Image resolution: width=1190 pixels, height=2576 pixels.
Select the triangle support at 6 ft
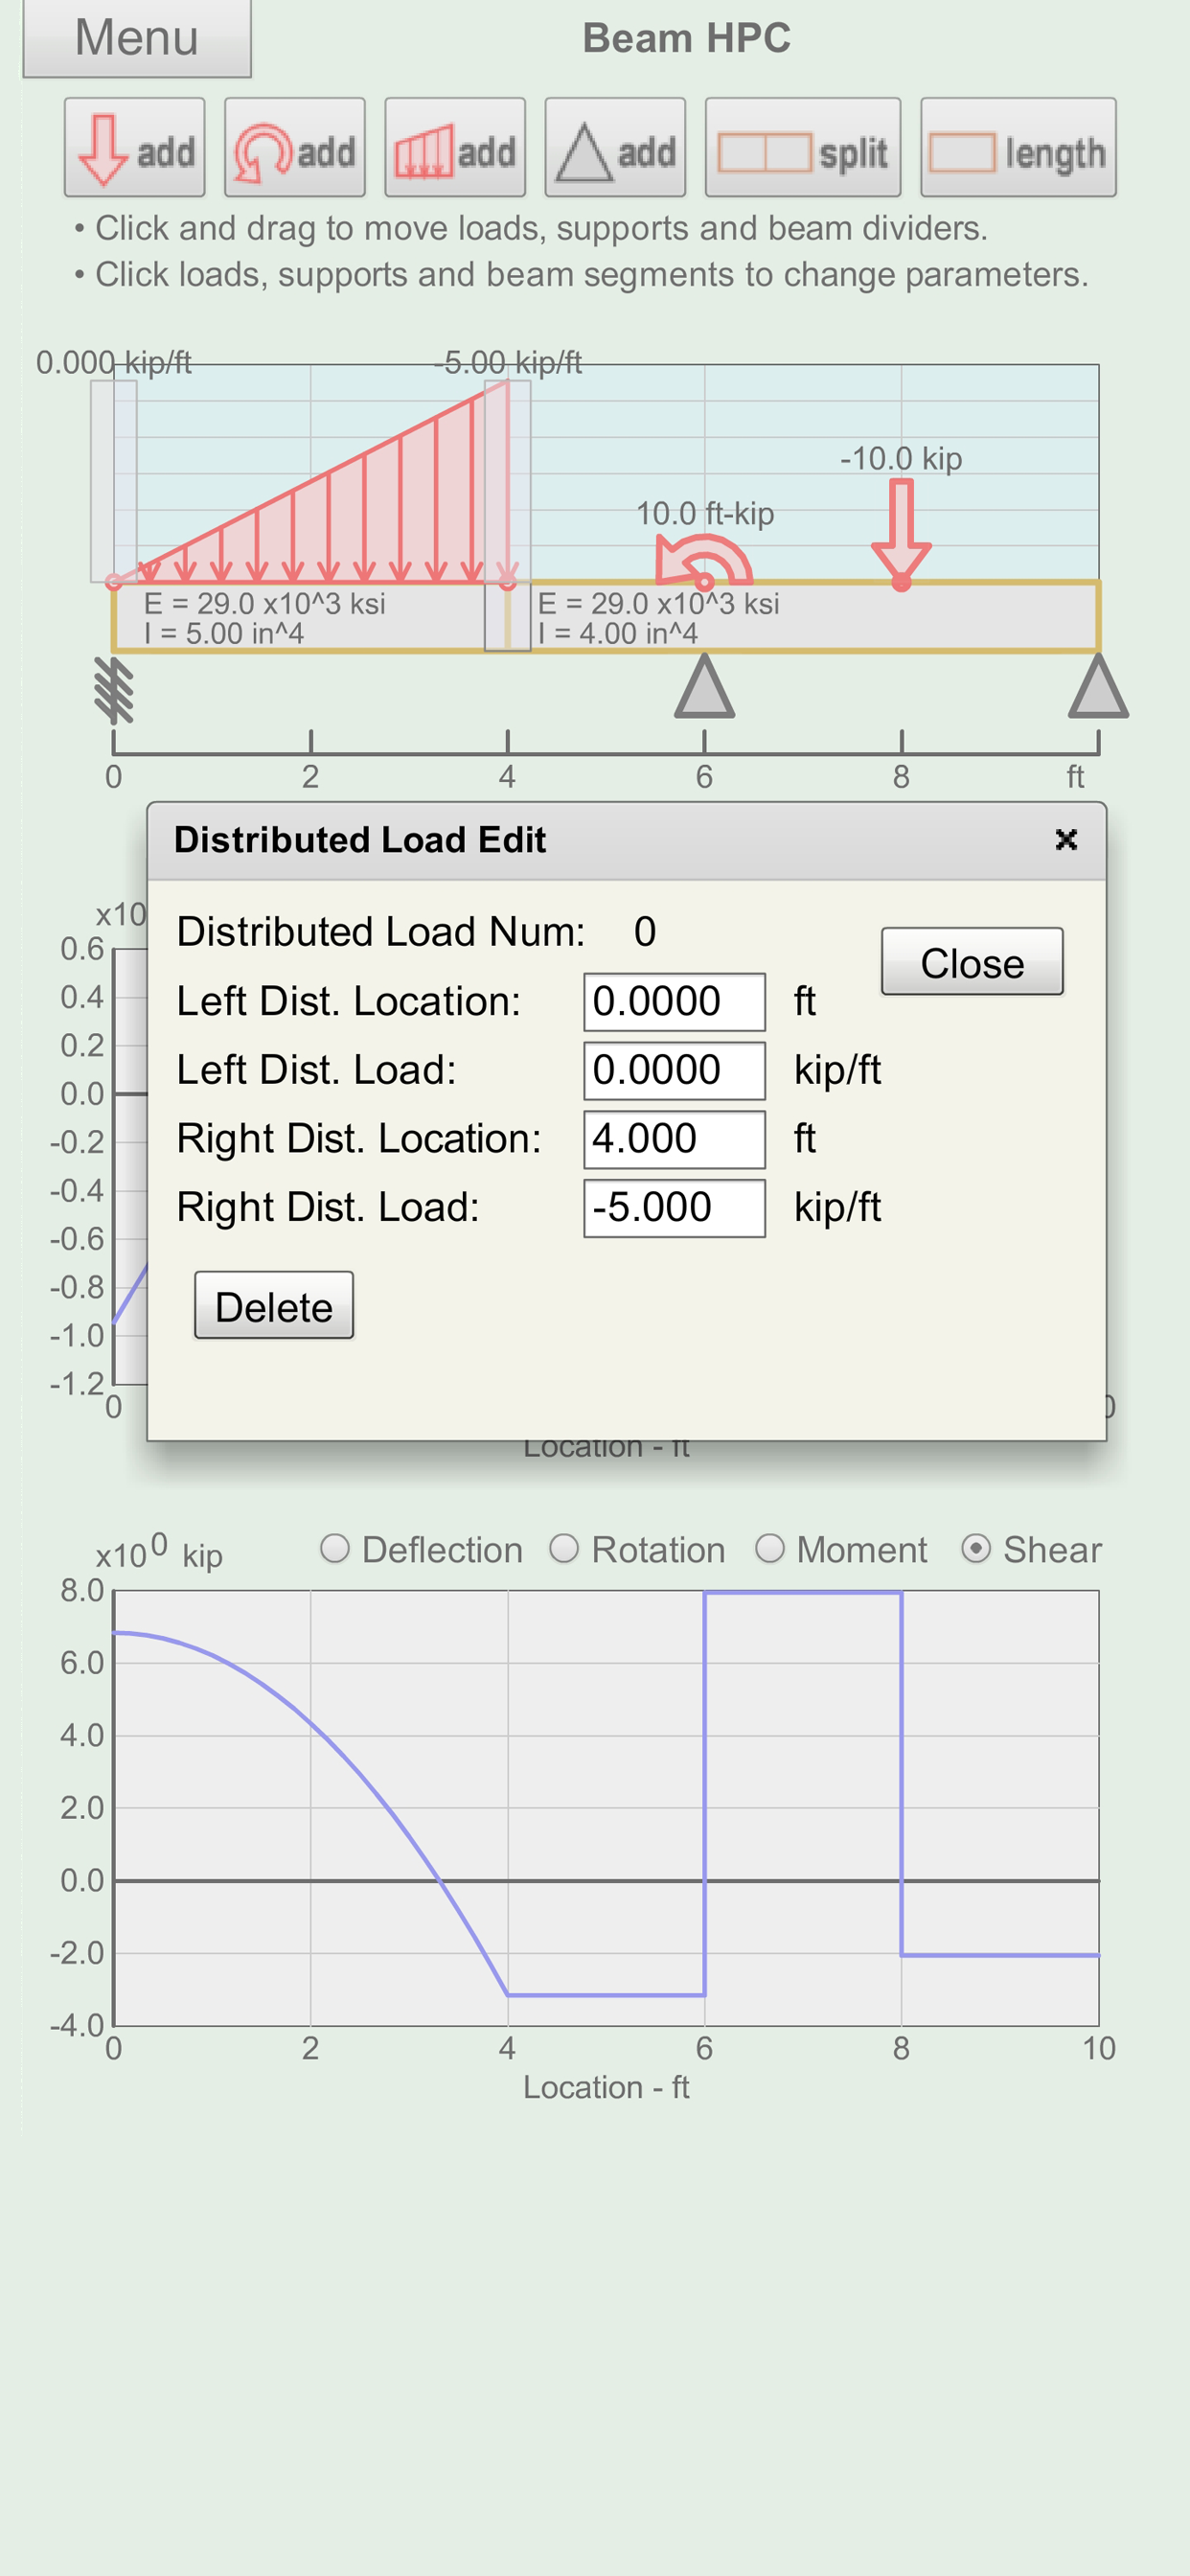pos(705,687)
